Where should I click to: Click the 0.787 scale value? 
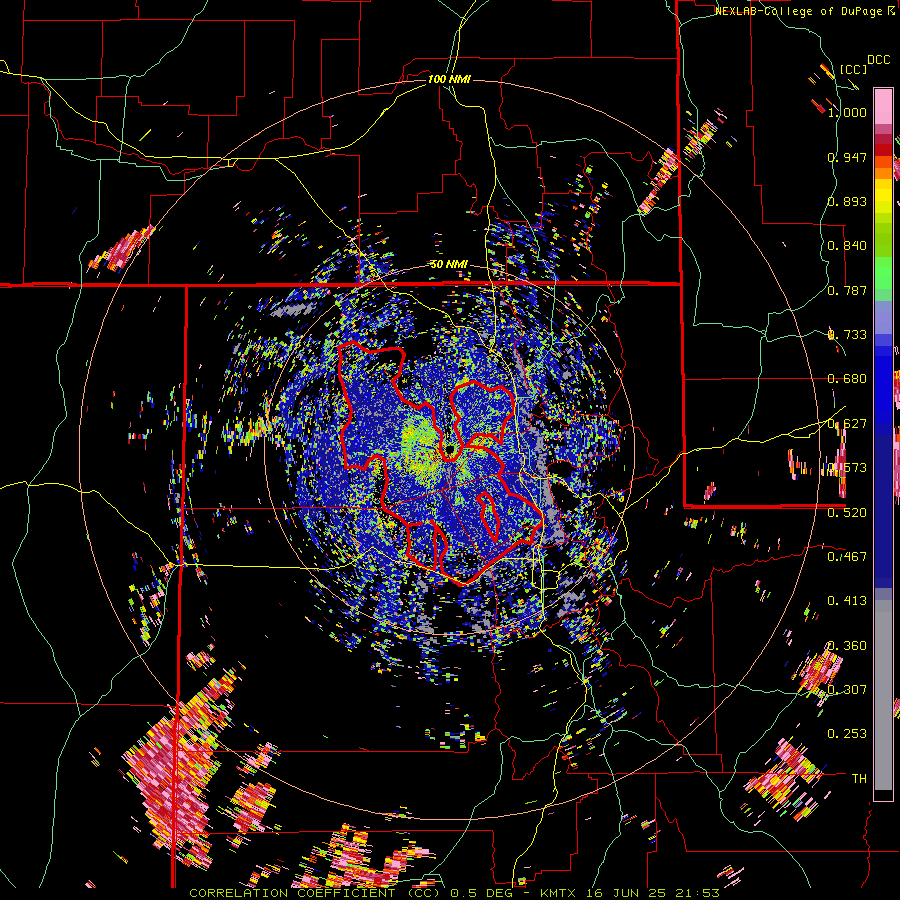pyautogui.click(x=847, y=290)
